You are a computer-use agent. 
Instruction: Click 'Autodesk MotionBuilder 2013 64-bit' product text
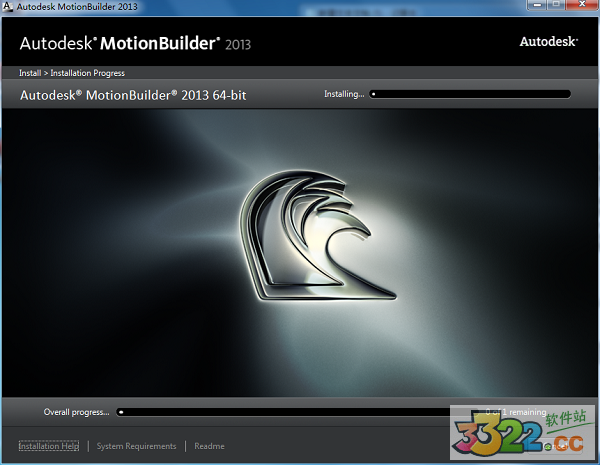[x=133, y=95]
